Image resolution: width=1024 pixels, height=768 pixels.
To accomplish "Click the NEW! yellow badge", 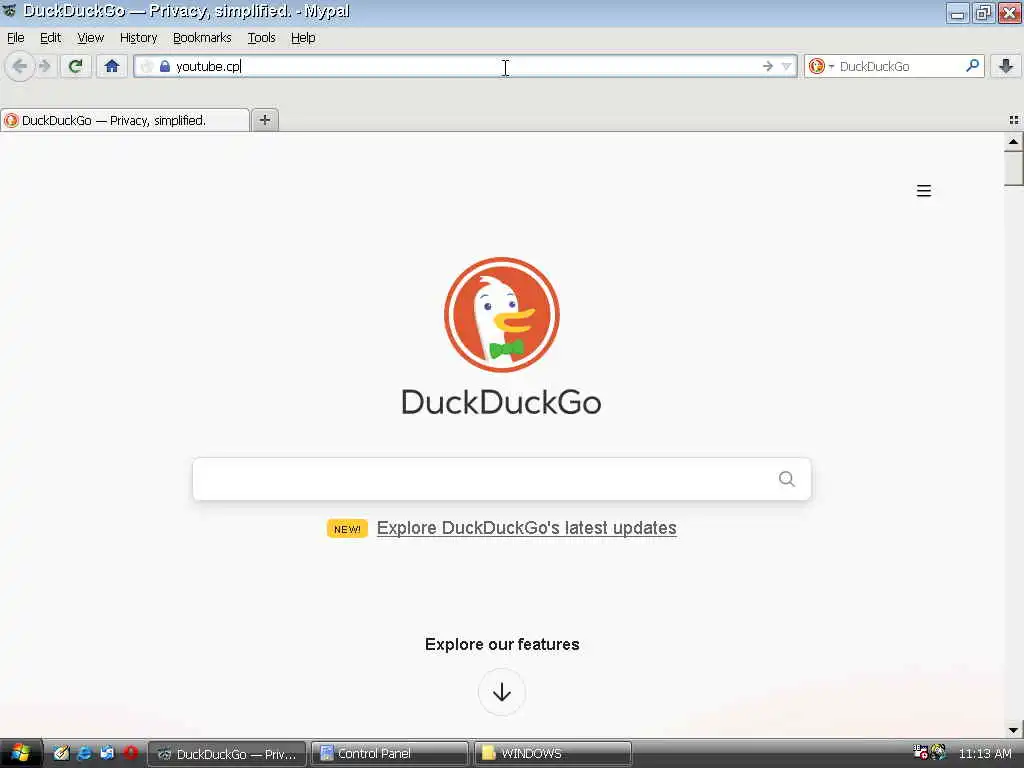I will tap(347, 528).
